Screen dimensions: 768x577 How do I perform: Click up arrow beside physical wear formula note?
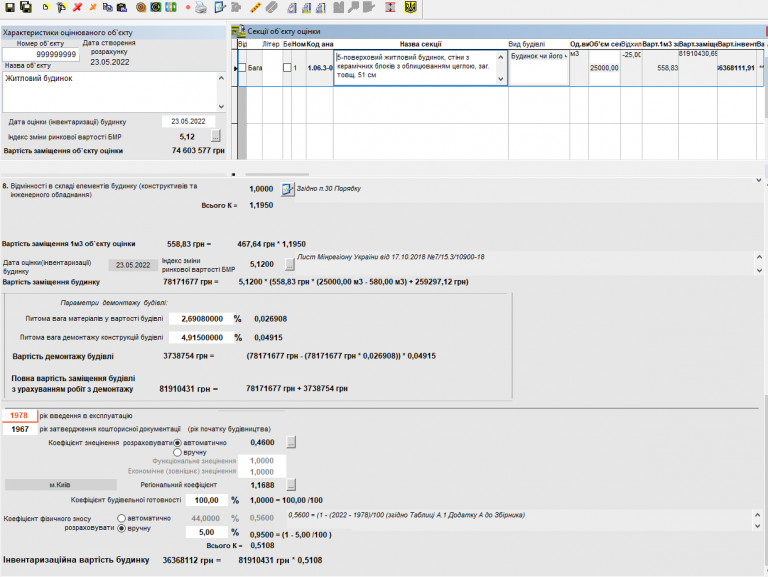click(x=758, y=515)
